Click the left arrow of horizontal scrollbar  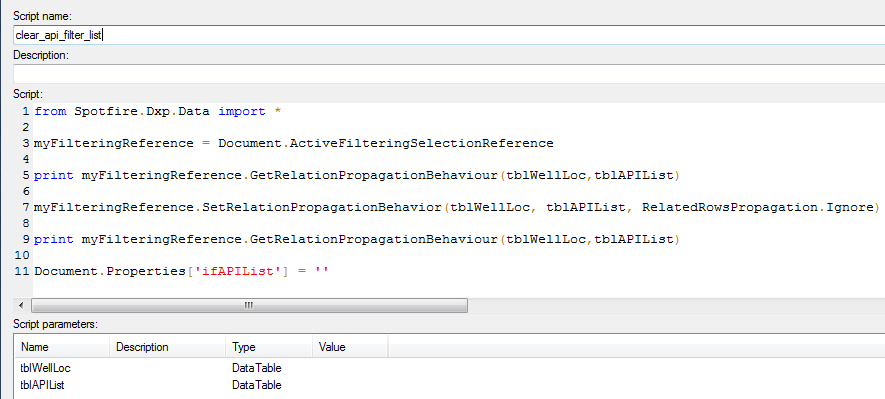pos(21,305)
